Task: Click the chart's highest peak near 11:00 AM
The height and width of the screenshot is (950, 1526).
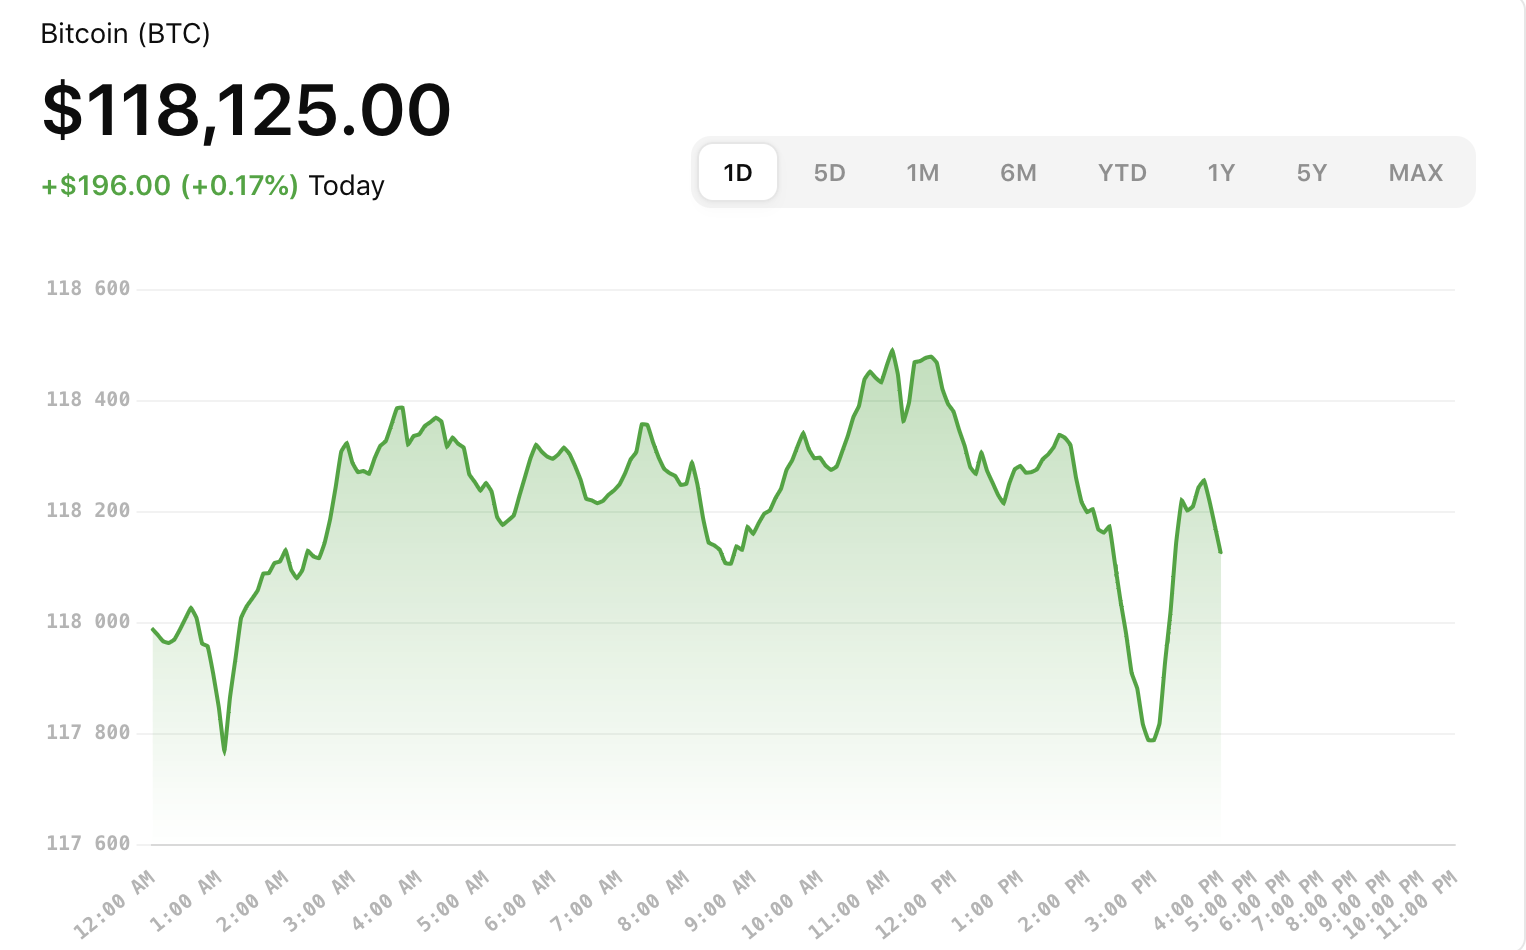Action: click(892, 350)
